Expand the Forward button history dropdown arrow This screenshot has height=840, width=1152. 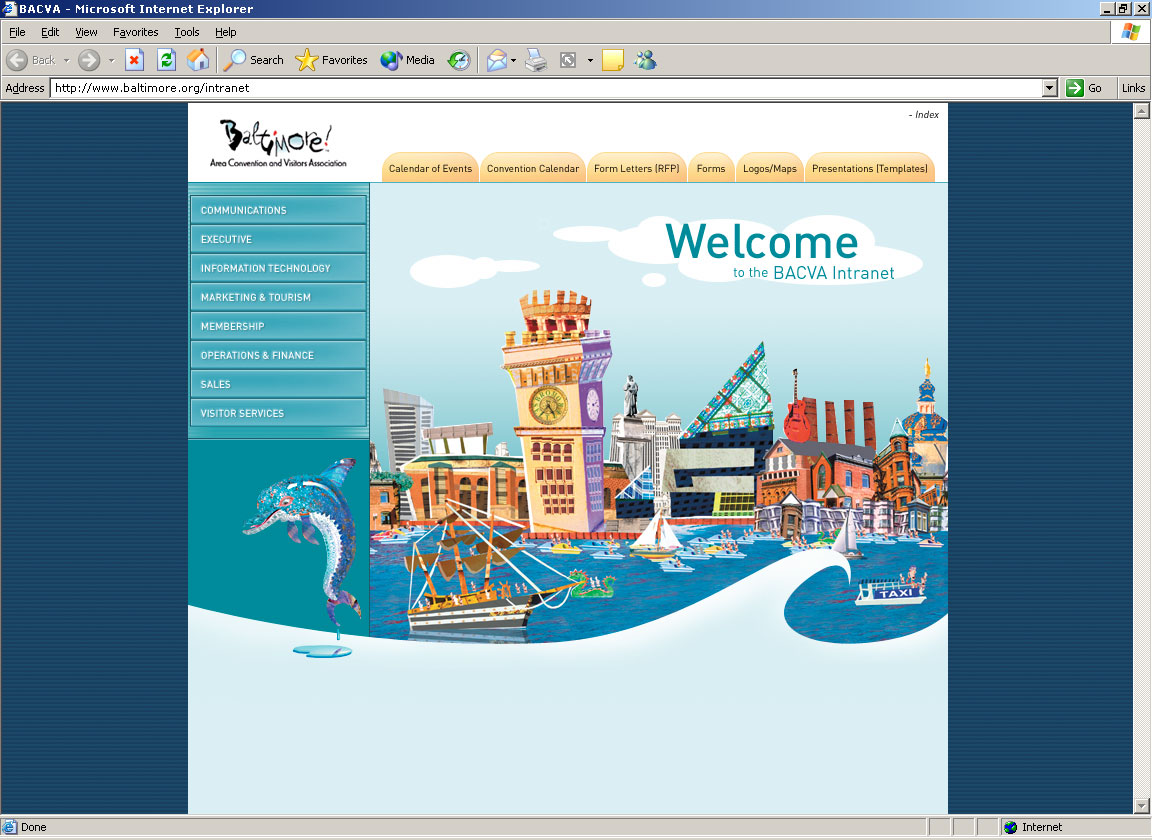point(112,60)
